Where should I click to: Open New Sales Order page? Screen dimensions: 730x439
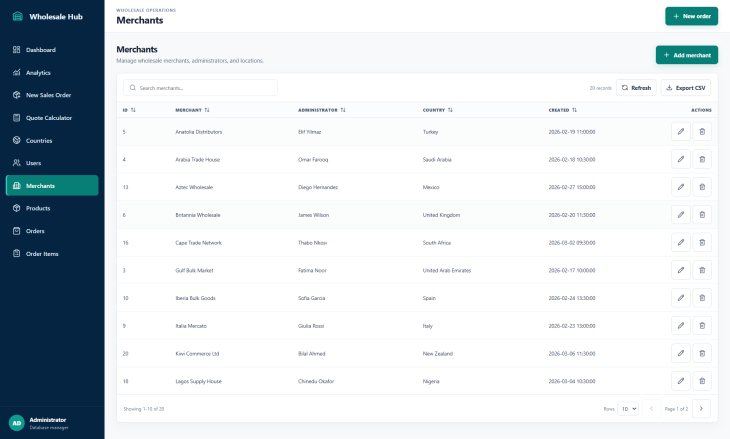point(52,95)
